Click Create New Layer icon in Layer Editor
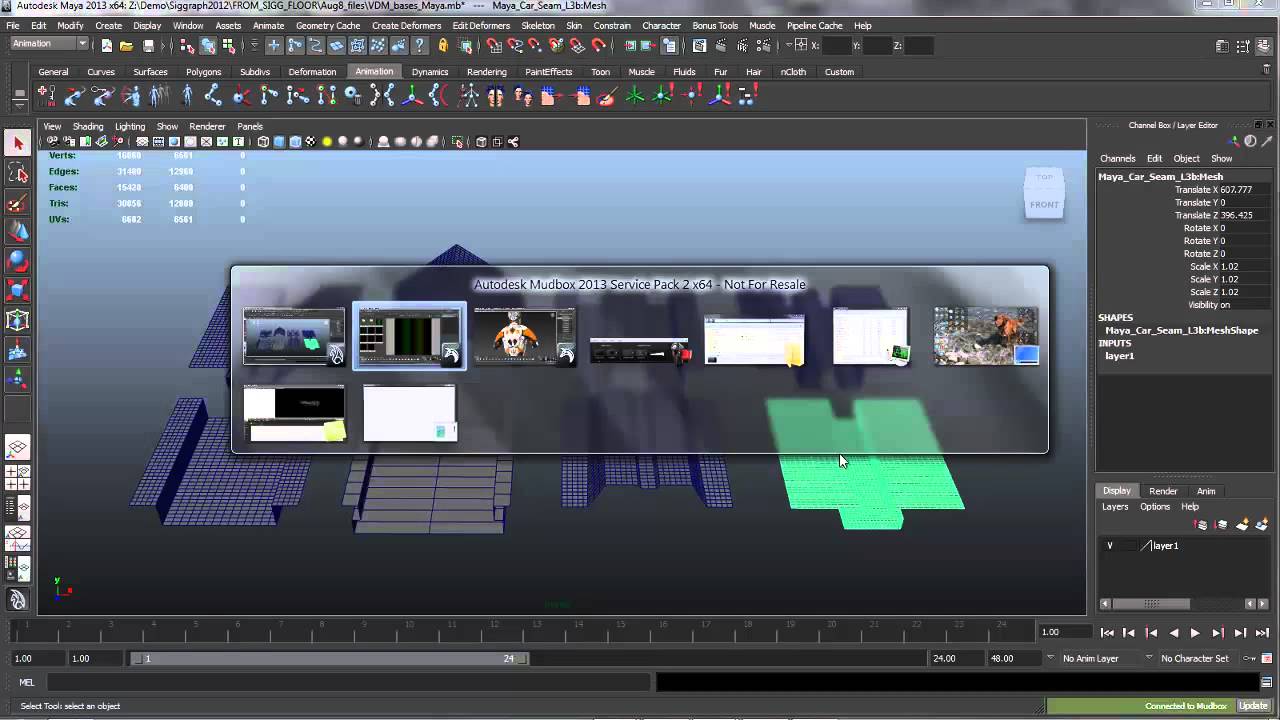Image resolution: width=1280 pixels, height=720 pixels. (1242, 524)
